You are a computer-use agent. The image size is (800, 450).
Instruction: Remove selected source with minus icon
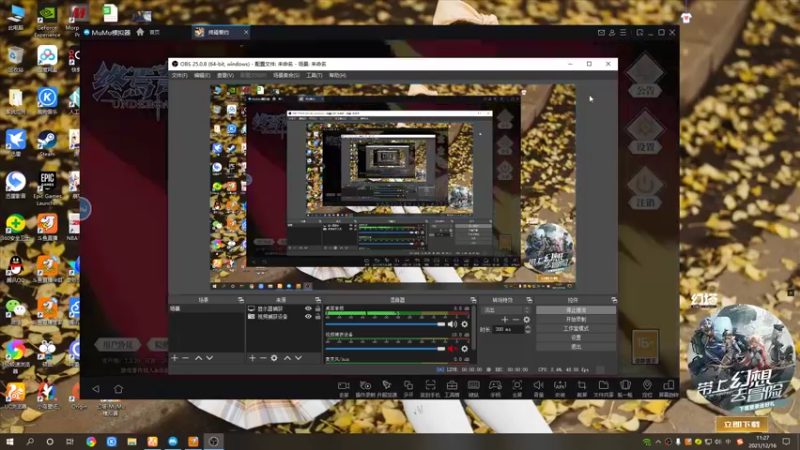click(x=263, y=358)
